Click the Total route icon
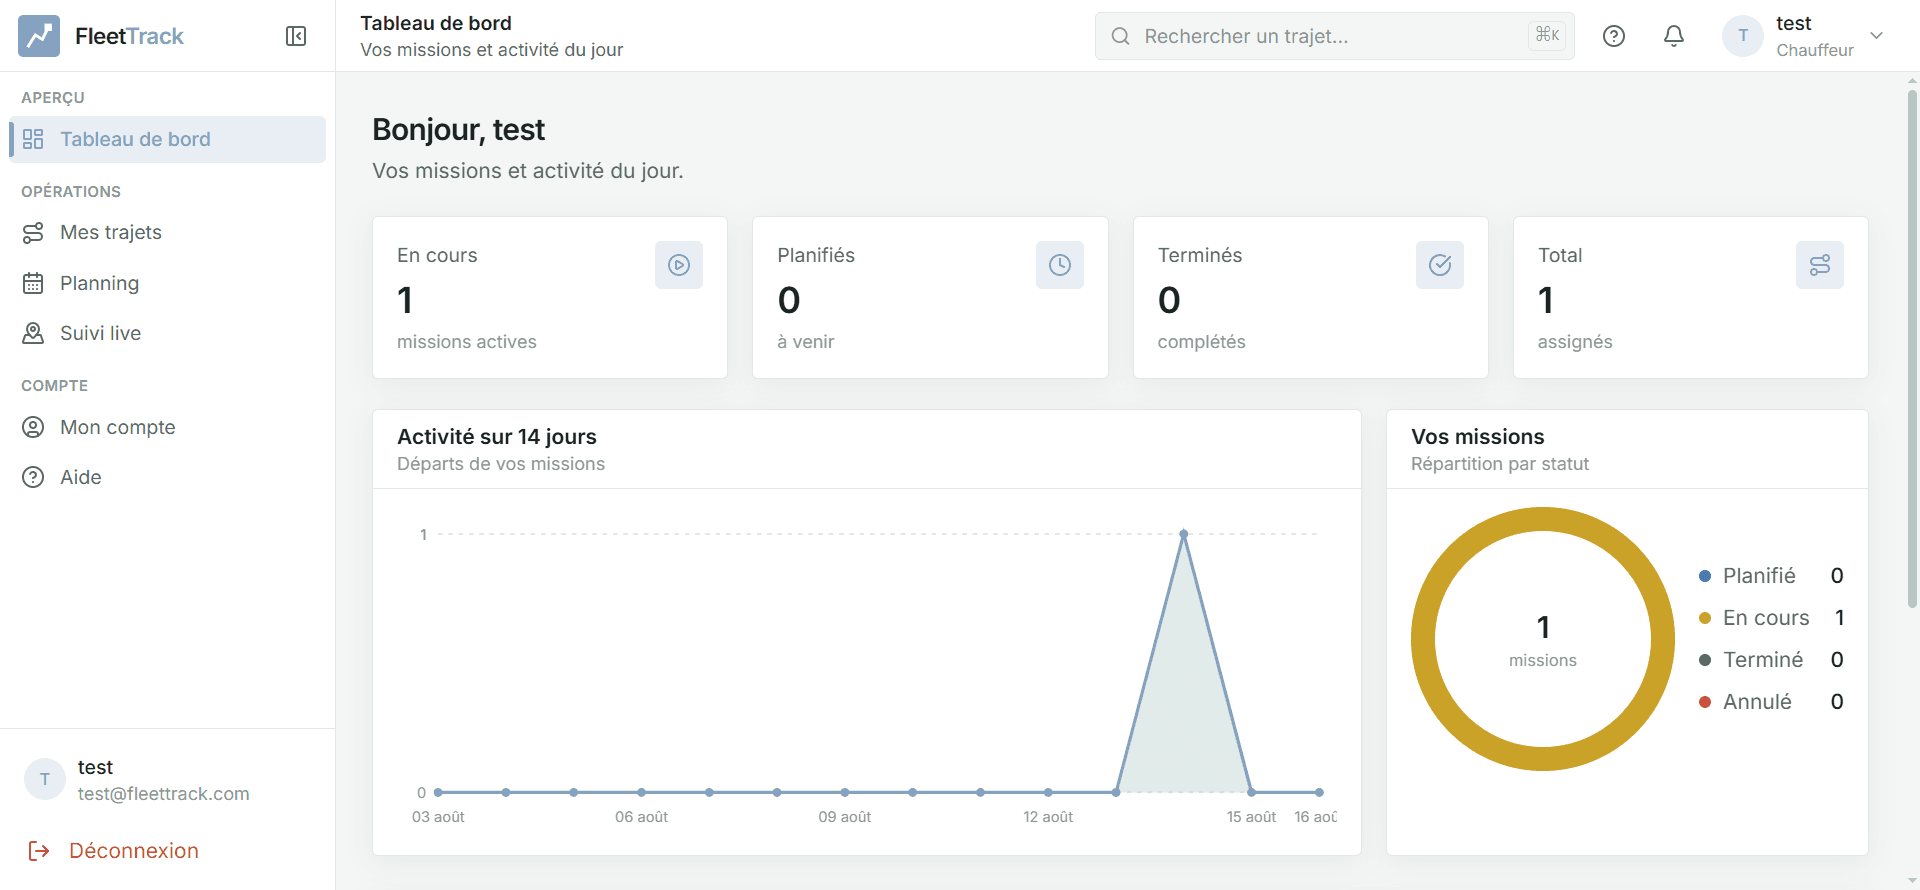Viewport: 1920px width, 890px height. [x=1820, y=265]
